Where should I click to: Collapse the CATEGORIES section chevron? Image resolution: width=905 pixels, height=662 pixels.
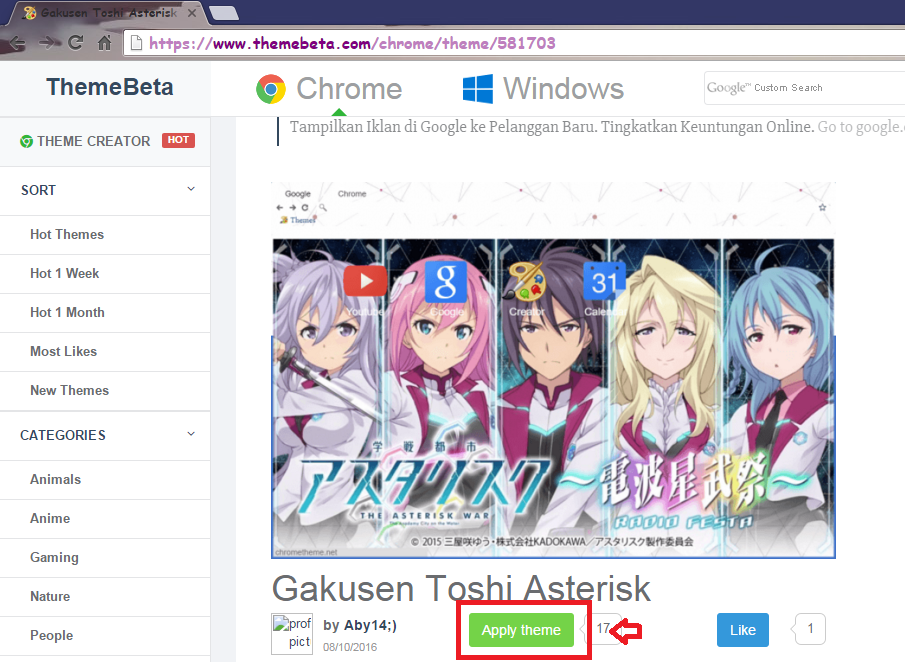pos(190,434)
